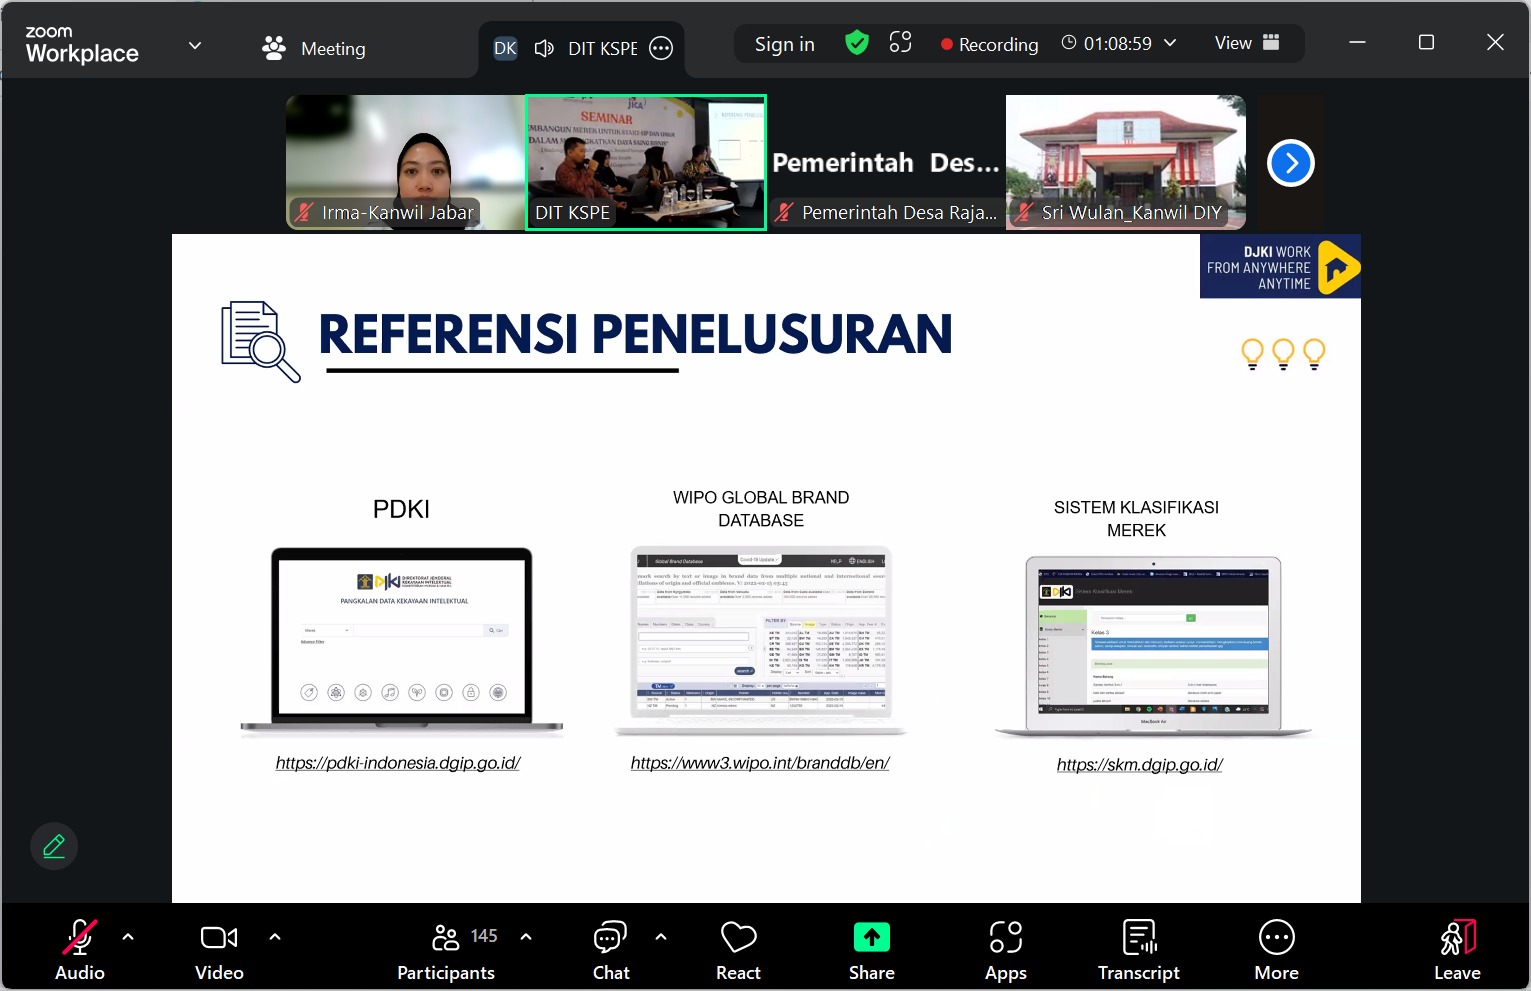
Task: Toggle the Video camera on
Action: 219,949
